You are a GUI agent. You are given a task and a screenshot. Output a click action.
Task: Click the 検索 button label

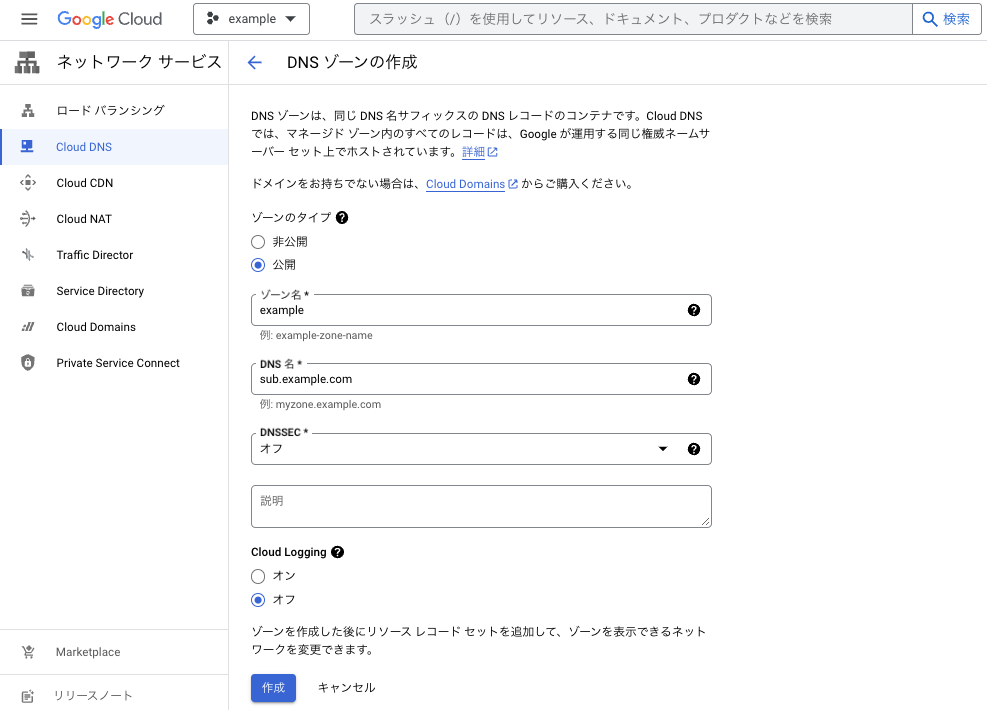coord(956,19)
